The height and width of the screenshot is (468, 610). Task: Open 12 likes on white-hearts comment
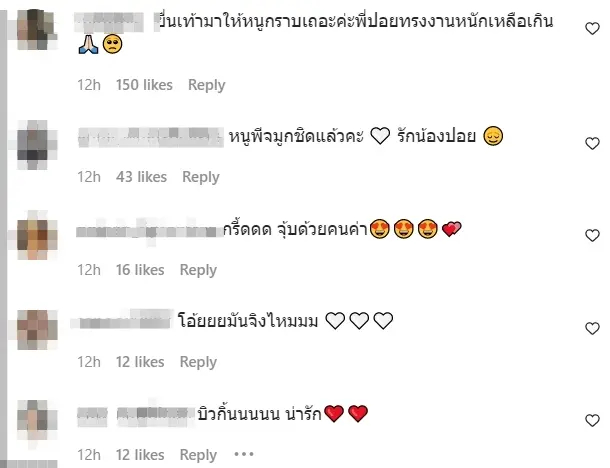140,362
